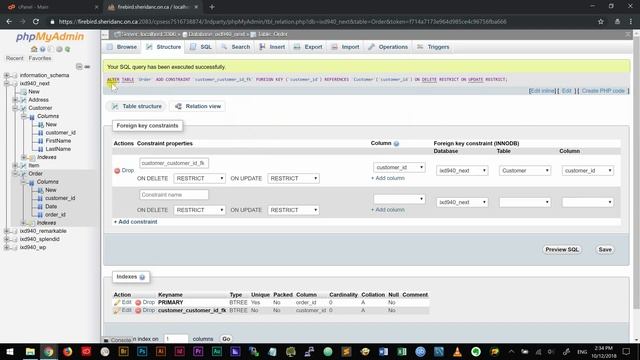Screen dimensions: 640x360
Task: Open VLC media player from taskbar
Action: tap(457, 351)
